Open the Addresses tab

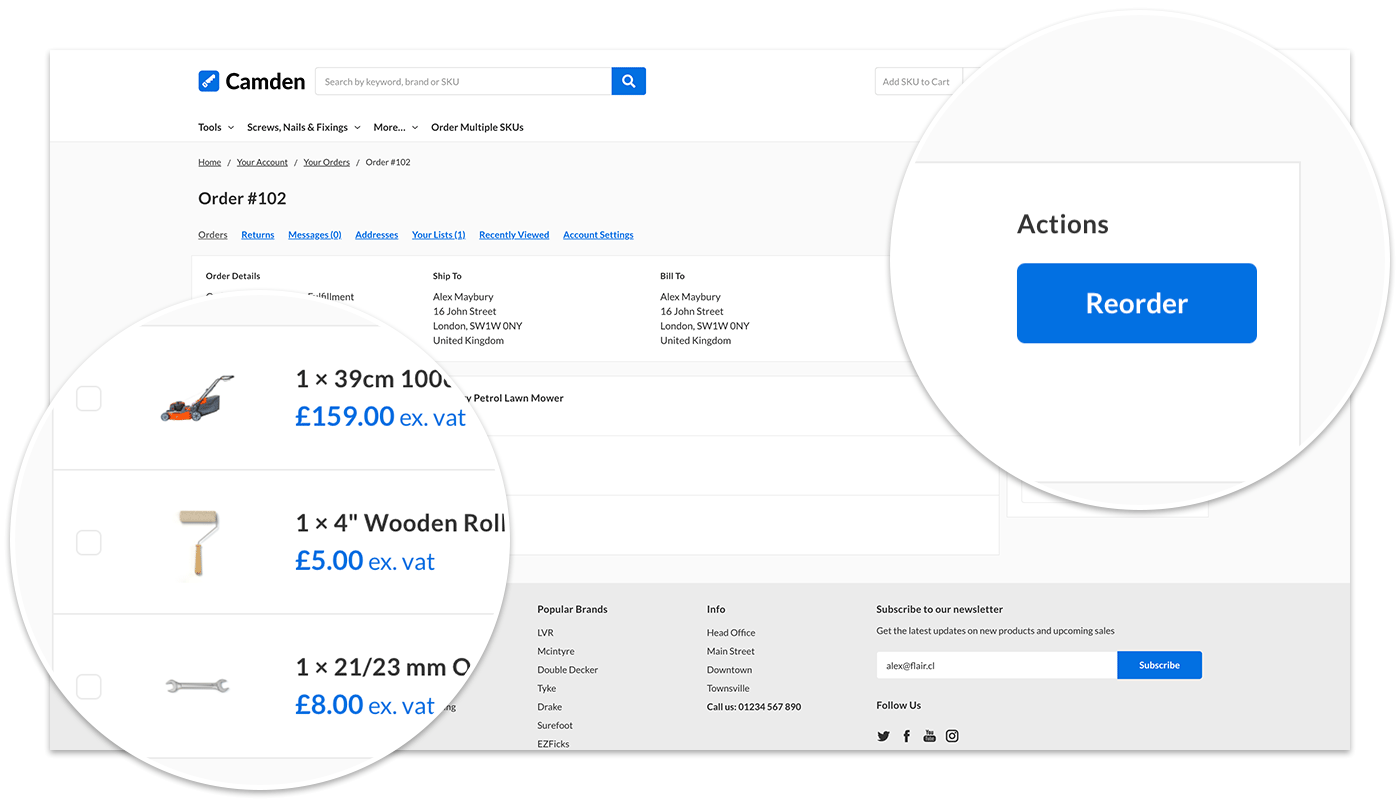377,235
